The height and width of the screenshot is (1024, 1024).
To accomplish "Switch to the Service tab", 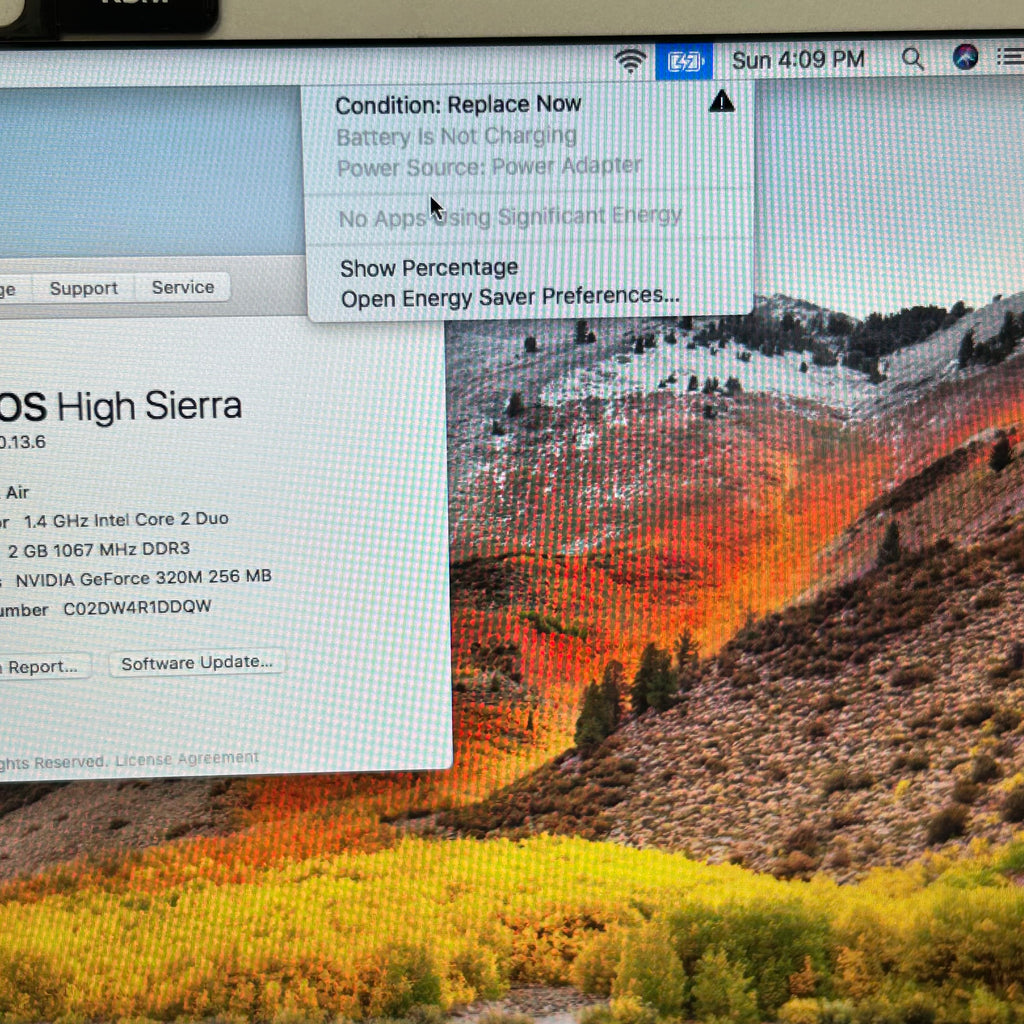I will pyautogui.click(x=183, y=287).
